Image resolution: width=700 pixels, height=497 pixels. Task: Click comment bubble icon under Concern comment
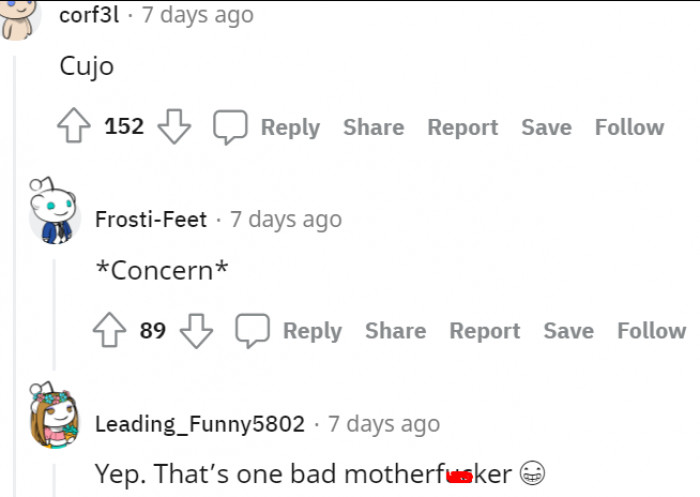click(x=253, y=330)
